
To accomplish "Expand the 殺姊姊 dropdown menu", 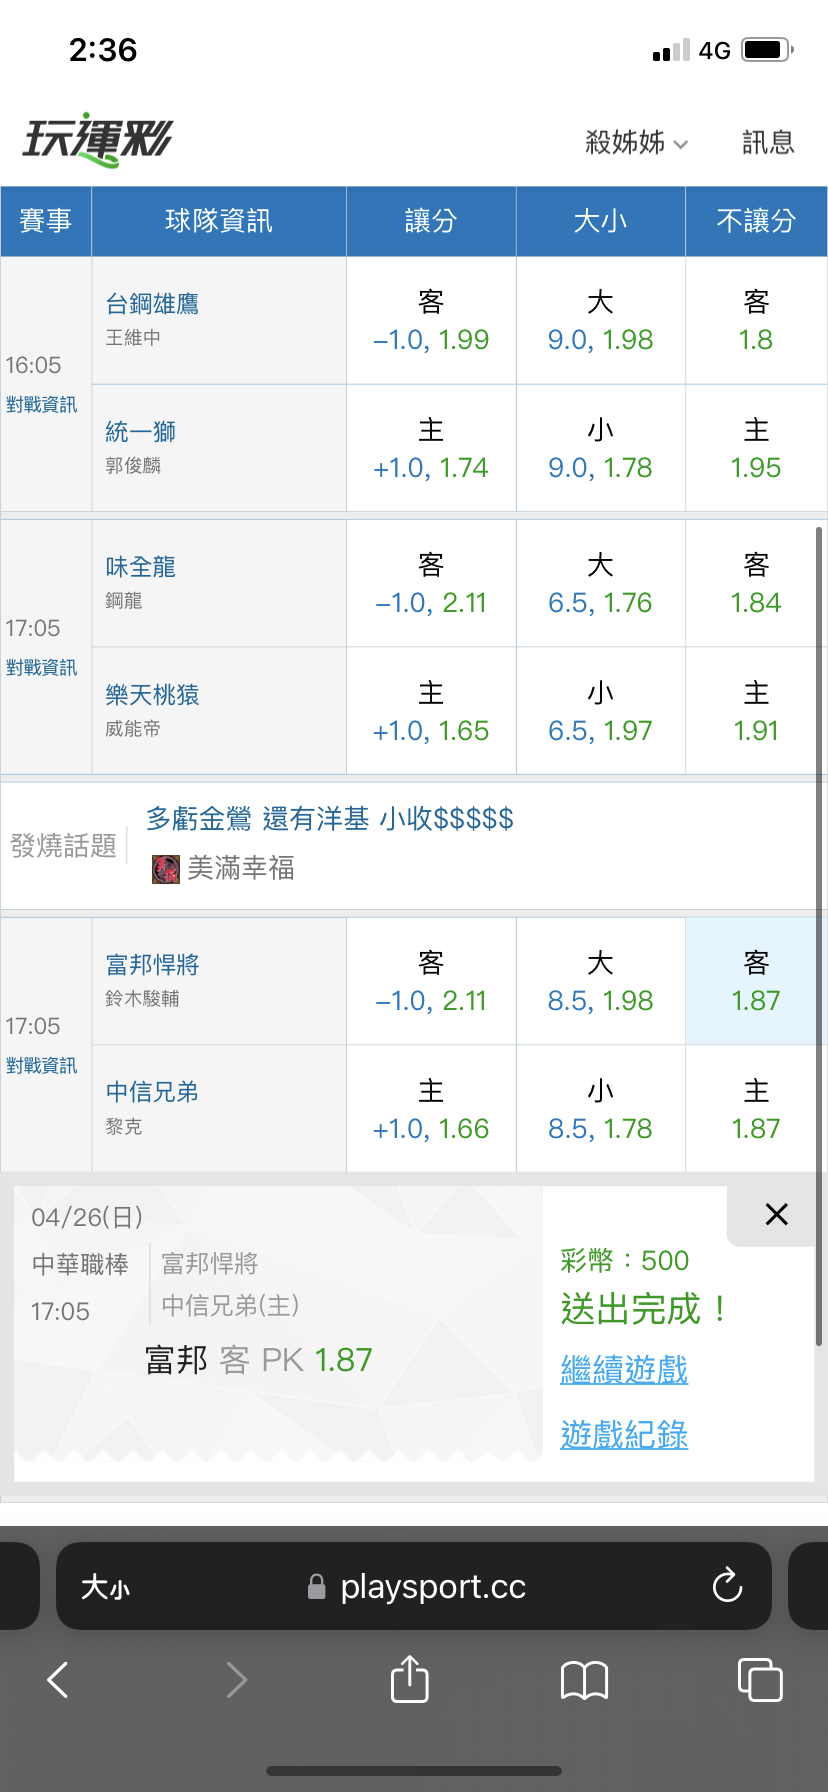I will click(636, 143).
